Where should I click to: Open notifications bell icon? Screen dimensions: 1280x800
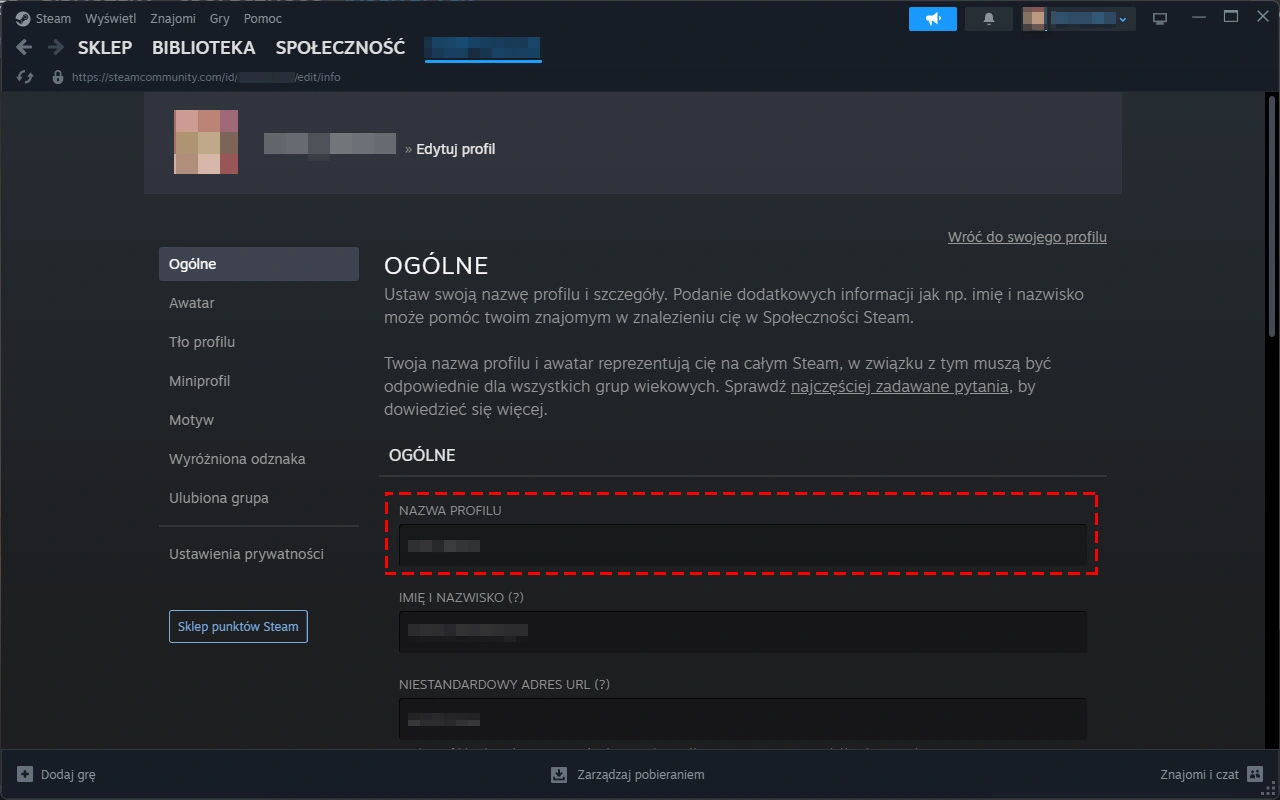(x=989, y=19)
